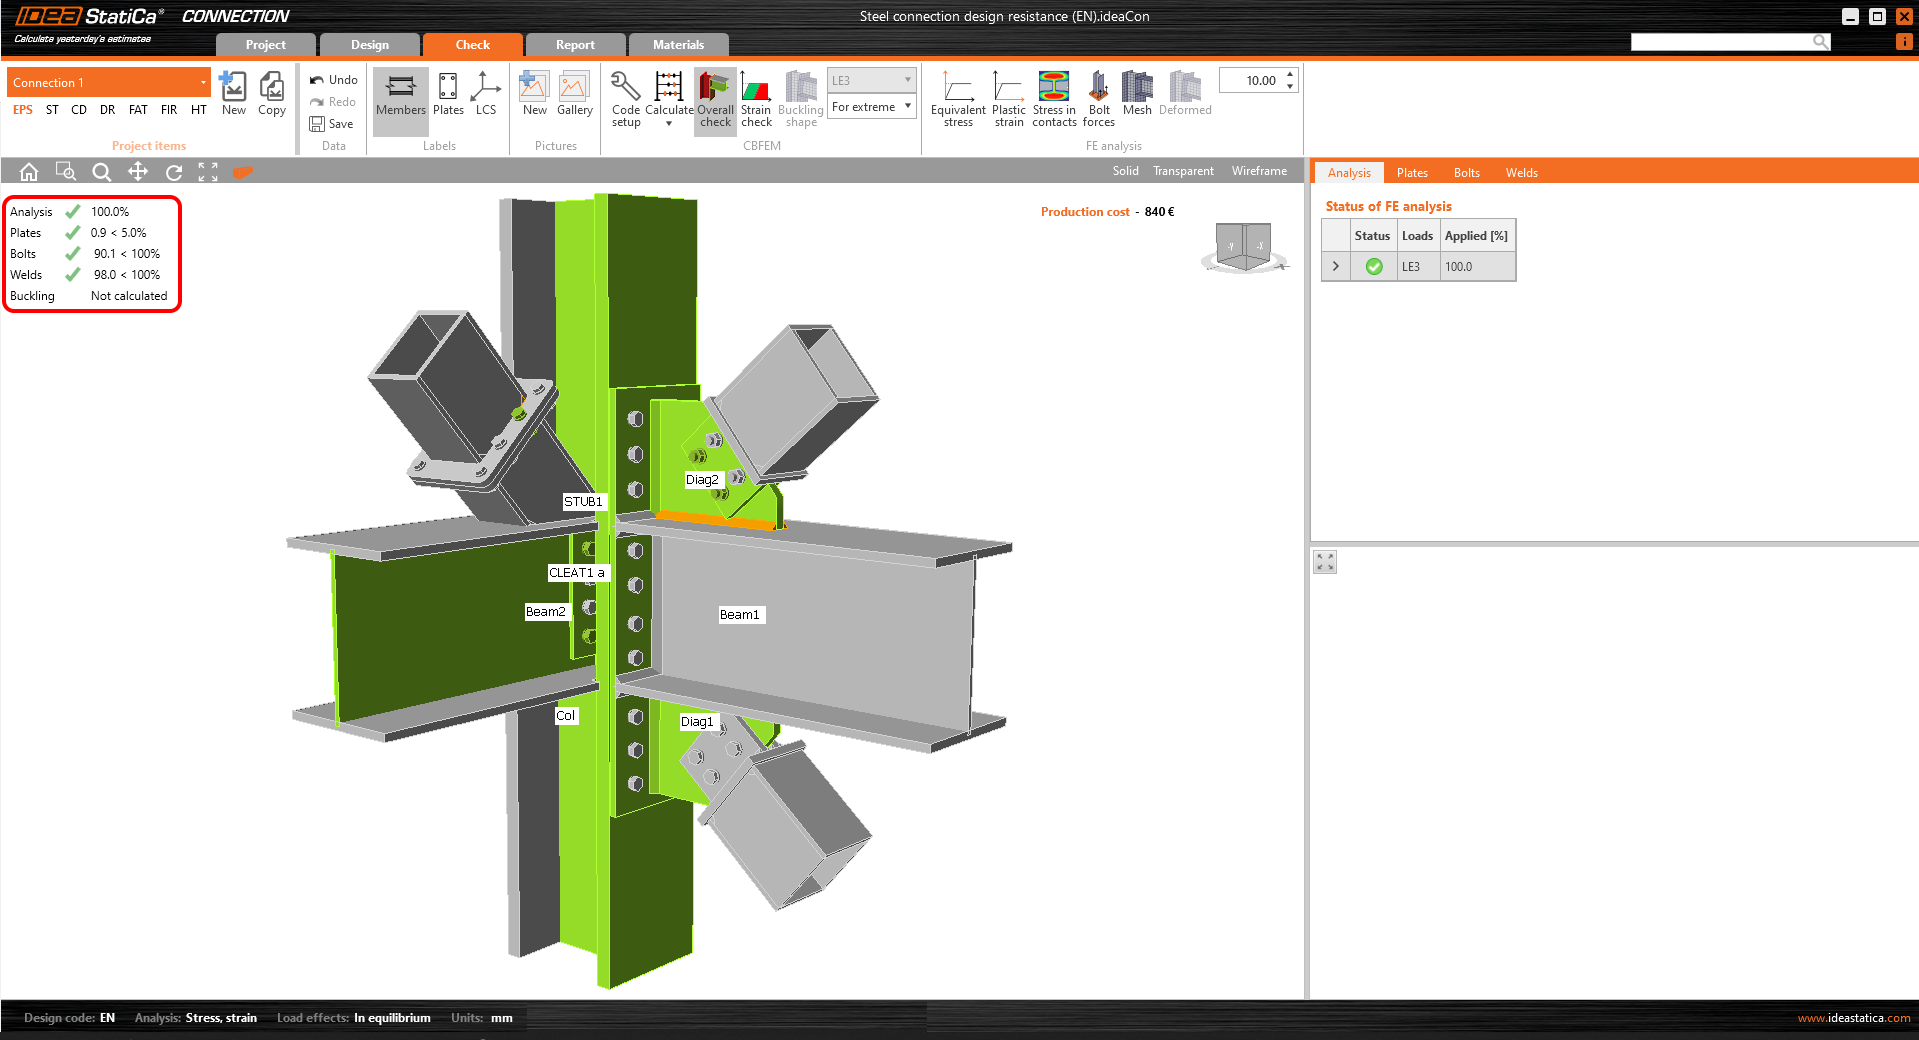This screenshot has height=1040, width=1919.
Task: Increase the deformation scale value stepper
Action: tap(1291, 75)
